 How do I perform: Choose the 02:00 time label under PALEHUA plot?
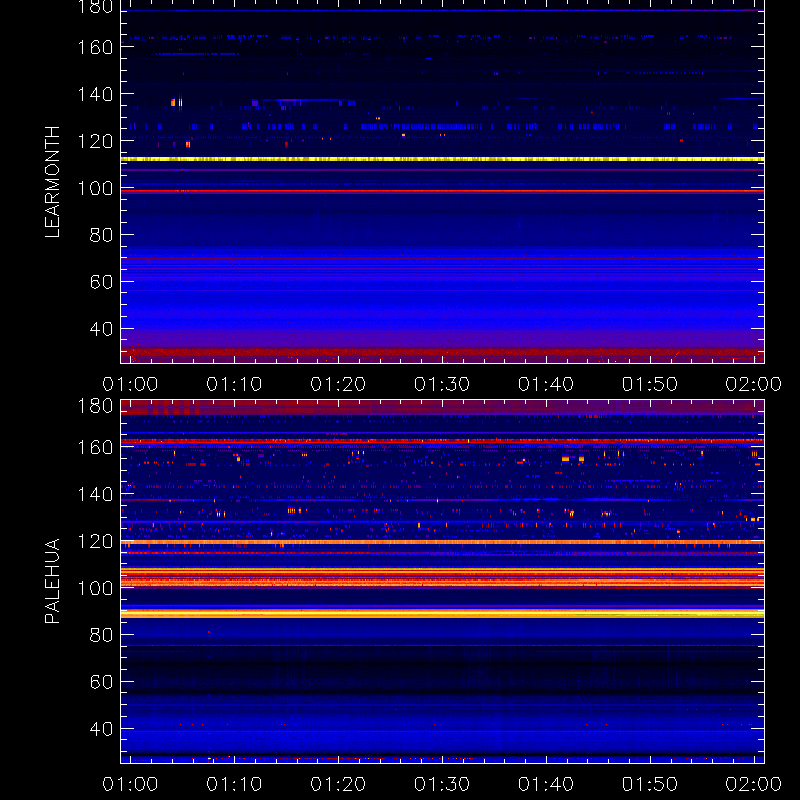click(754, 784)
